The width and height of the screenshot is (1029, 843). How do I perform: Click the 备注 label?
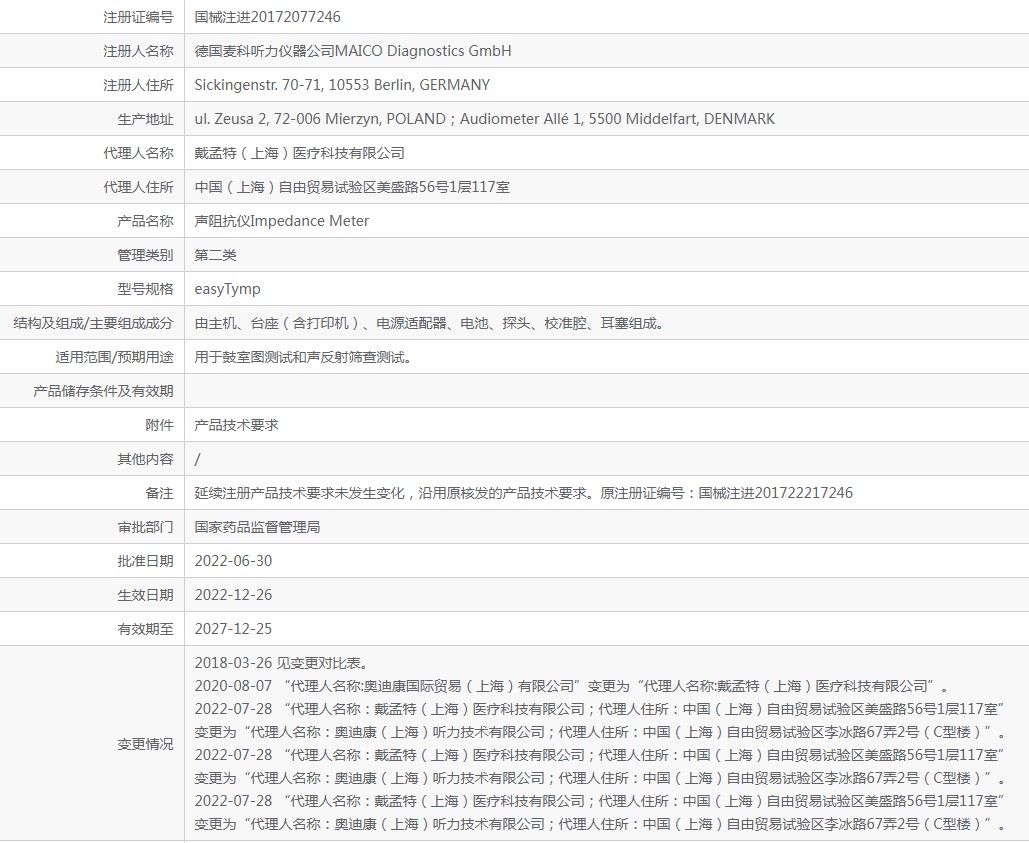coord(159,493)
